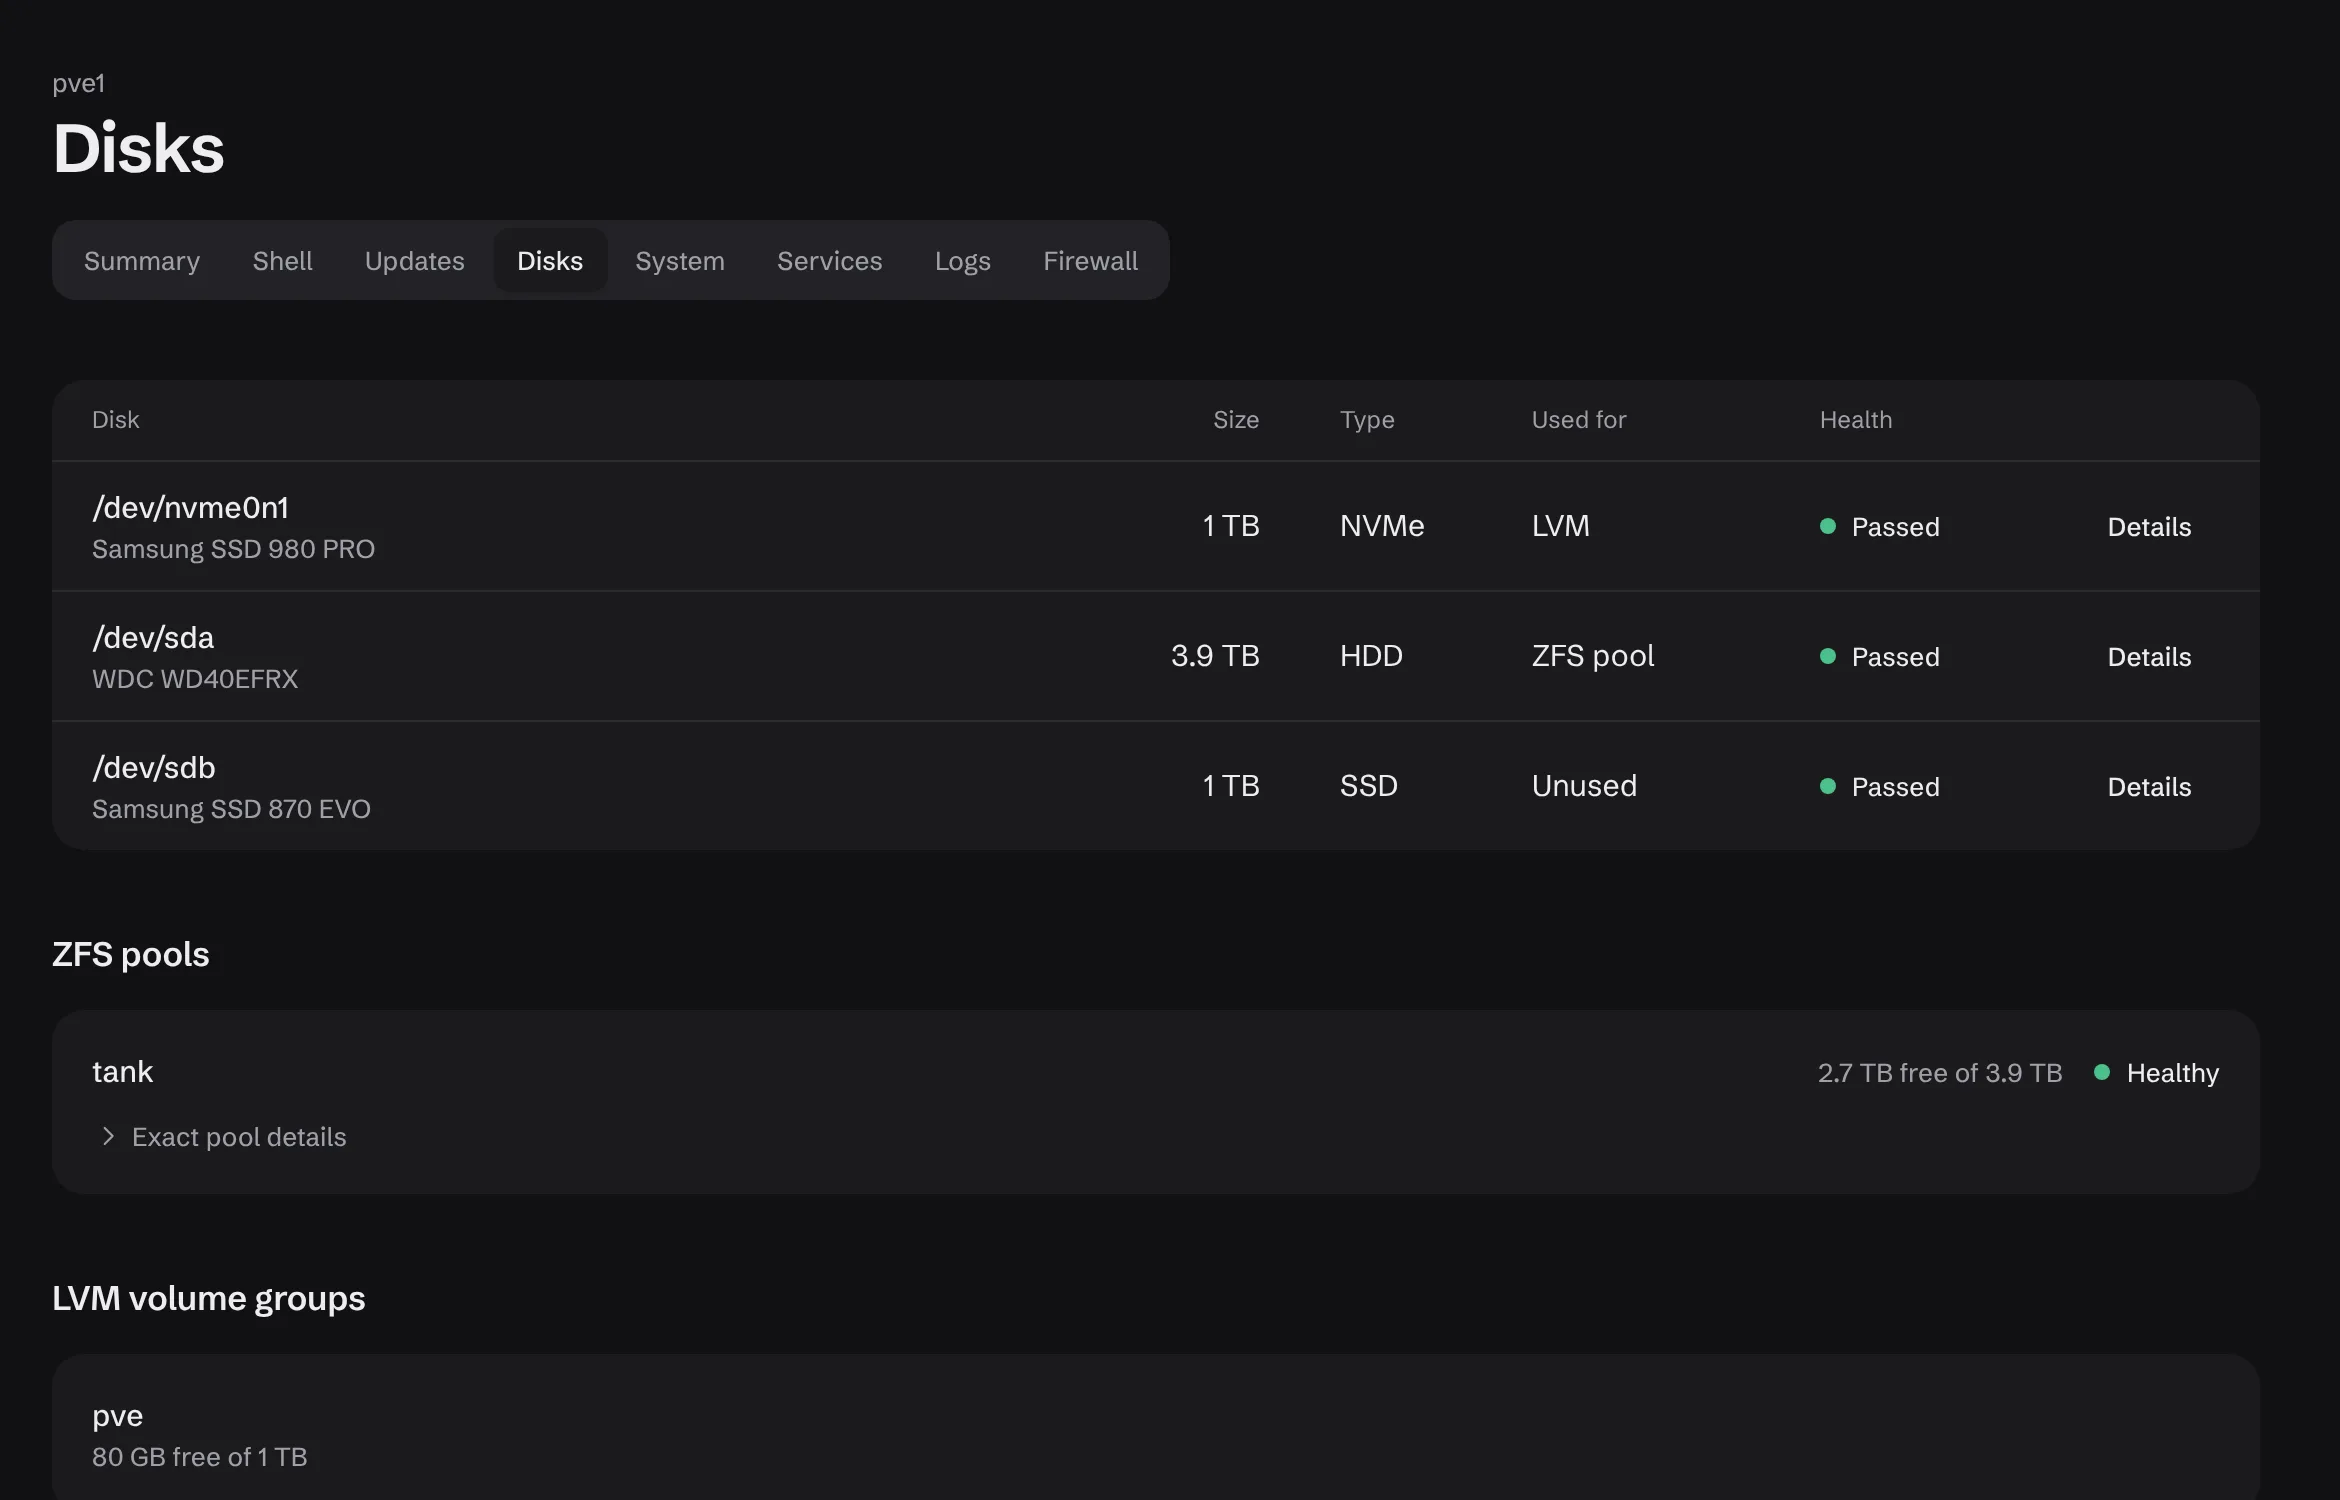The width and height of the screenshot is (2340, 1500).
Task: Click the pve1 node label
Action: click(79, 83)
